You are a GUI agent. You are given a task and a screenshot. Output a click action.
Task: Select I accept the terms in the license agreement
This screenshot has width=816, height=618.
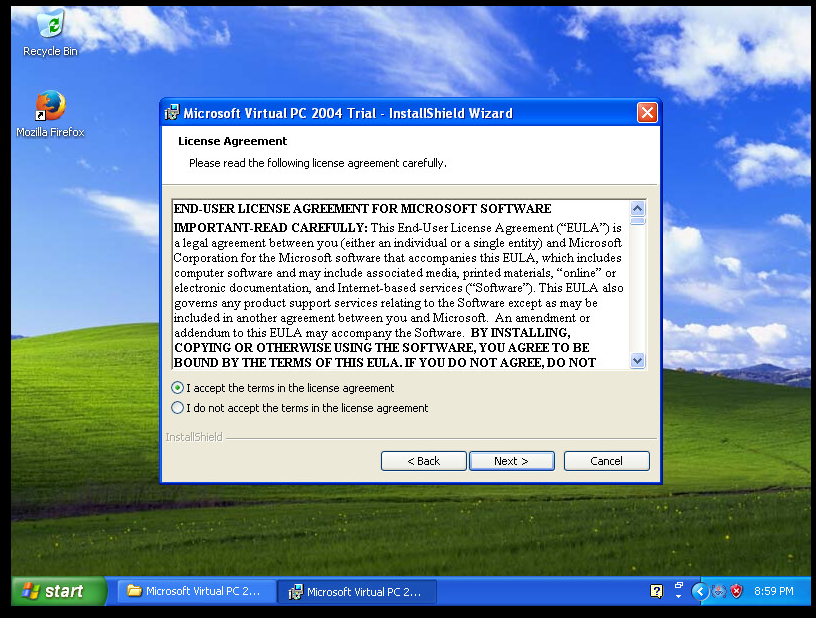[x=283, y=388]
